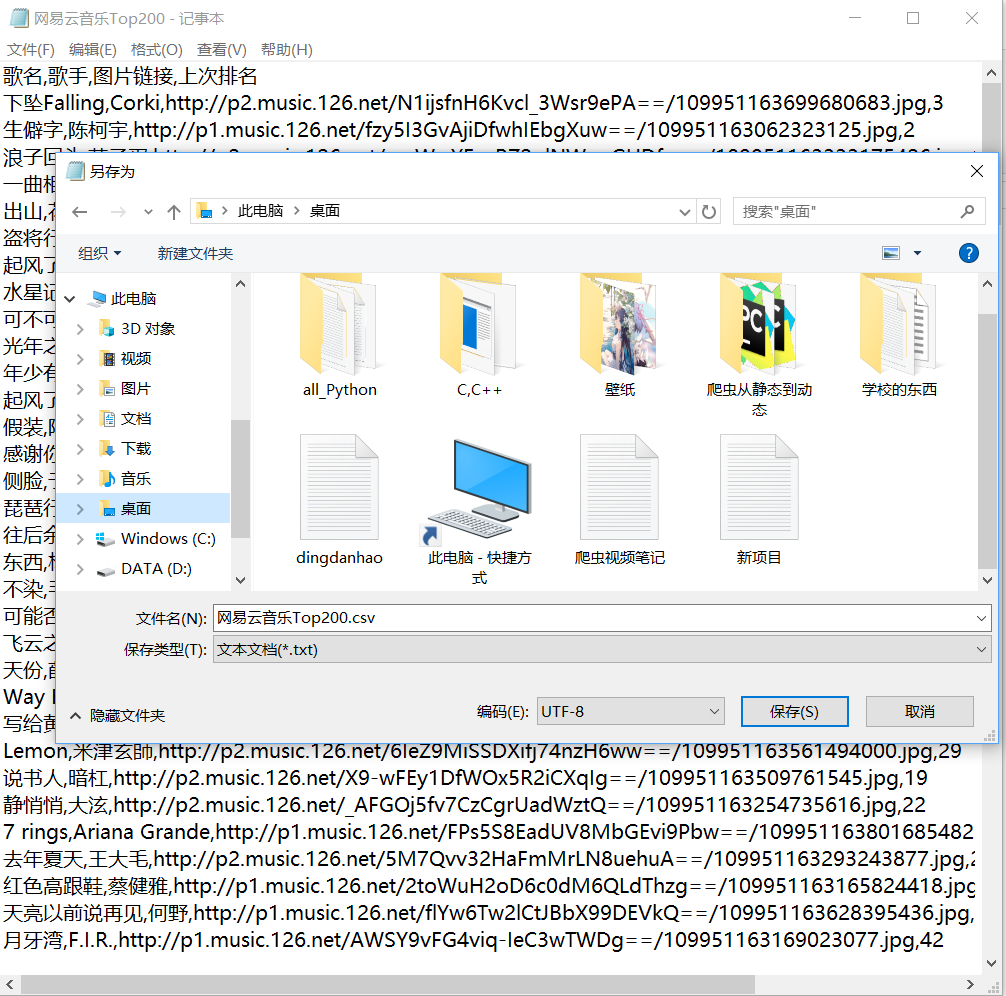The image size is (1006, 996).
Task: Open the recent locations dropdown arrow
Action: click(148, 212)
